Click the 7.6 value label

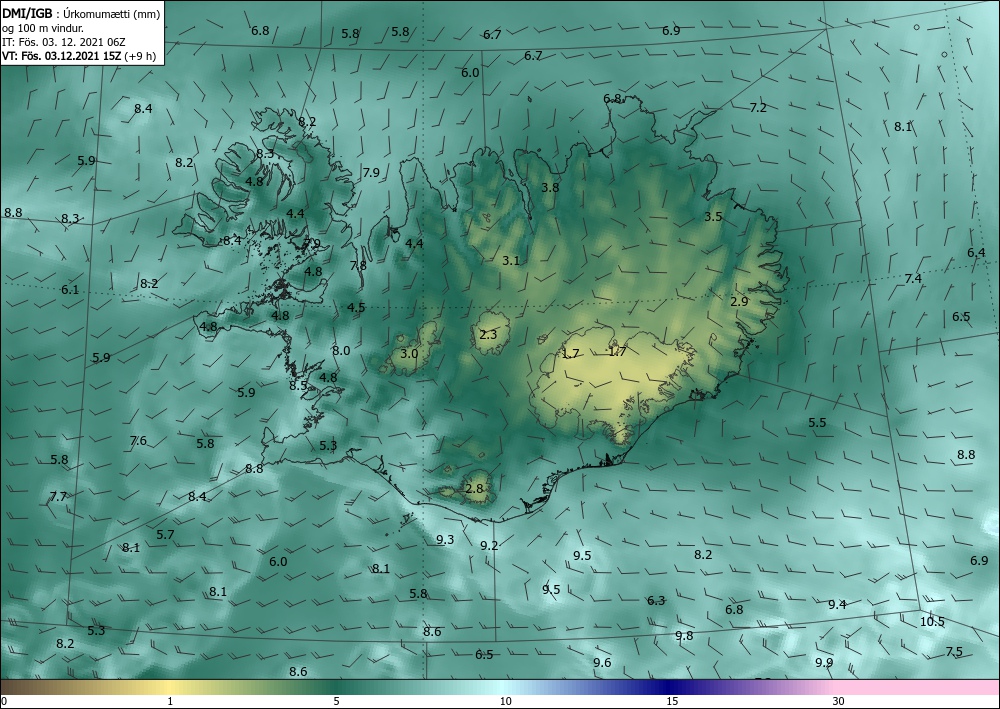click(138, 441)
